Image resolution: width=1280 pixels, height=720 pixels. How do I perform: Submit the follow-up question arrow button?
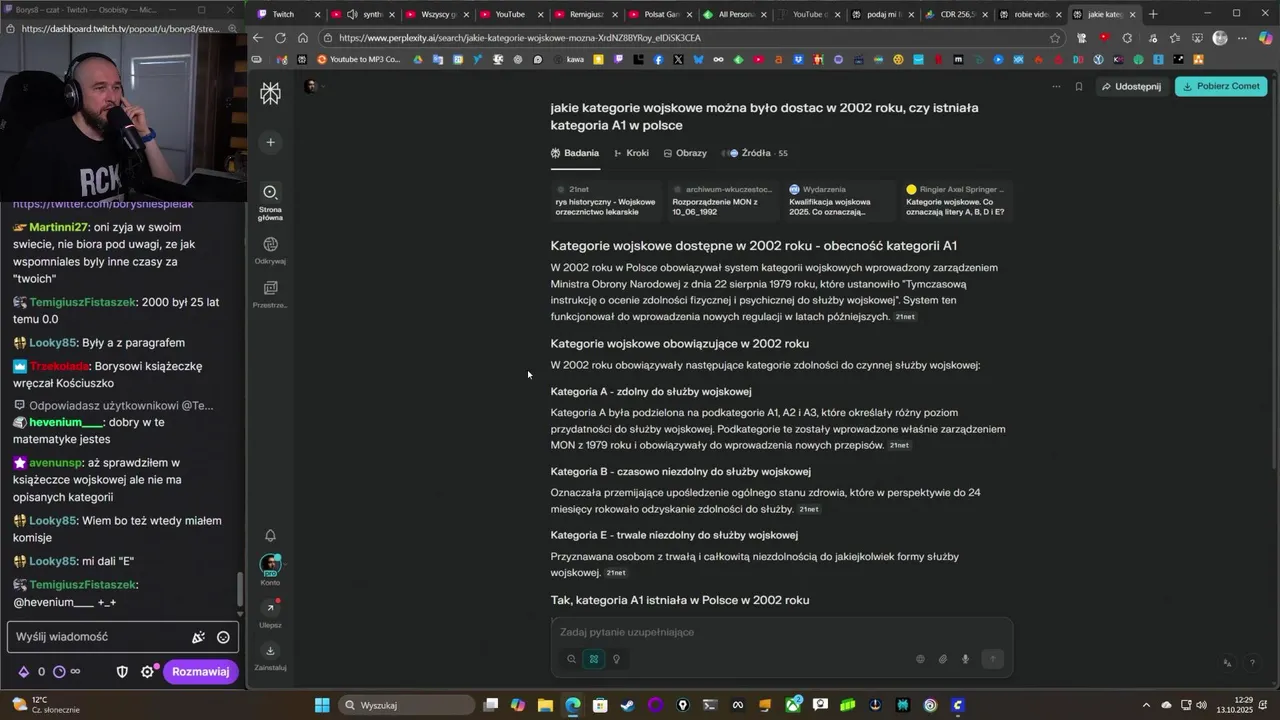coord(992,659)
